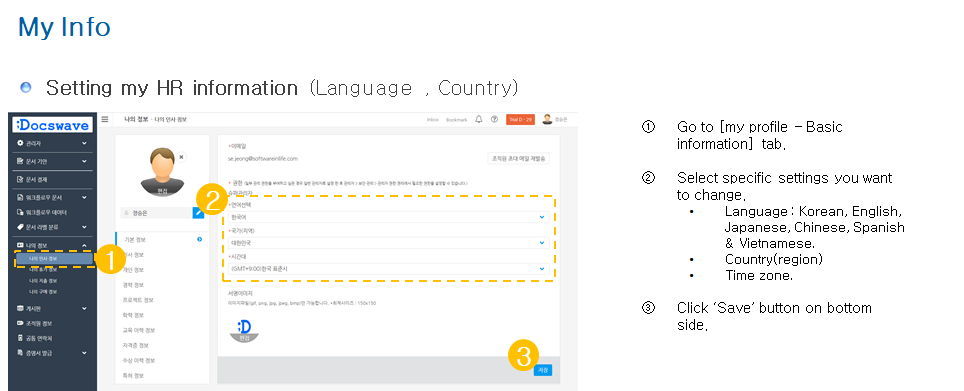Select 나의 인사 정보 submenu item
Viewport: 964px width, 391px height.
tap(53, 259)
